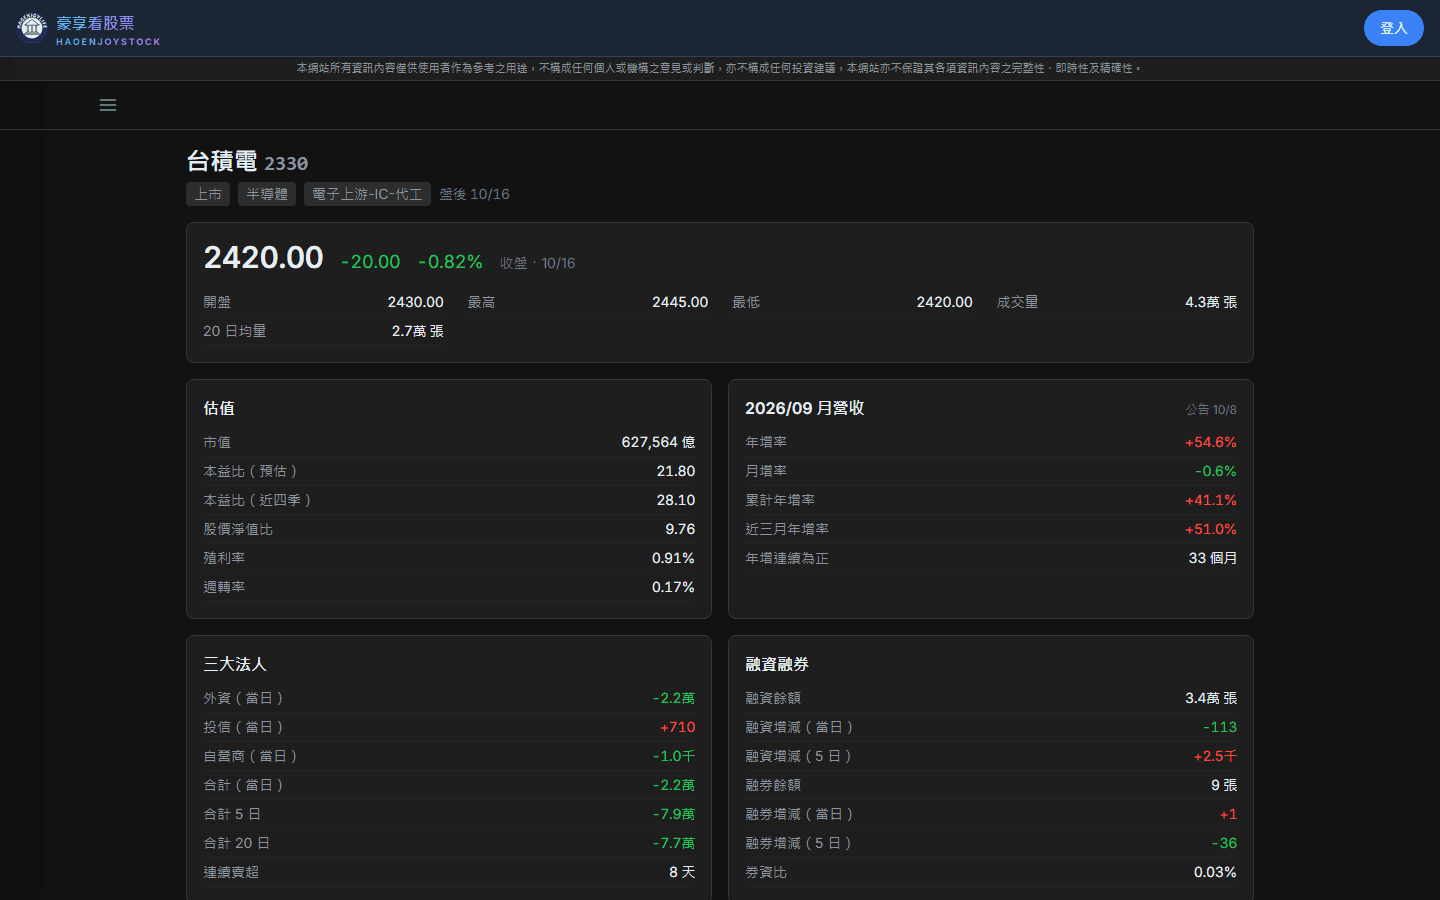Click the 成交量 value 4.3萬 張
Screen dimensions: 1440x900
[x=1211, y=302]
